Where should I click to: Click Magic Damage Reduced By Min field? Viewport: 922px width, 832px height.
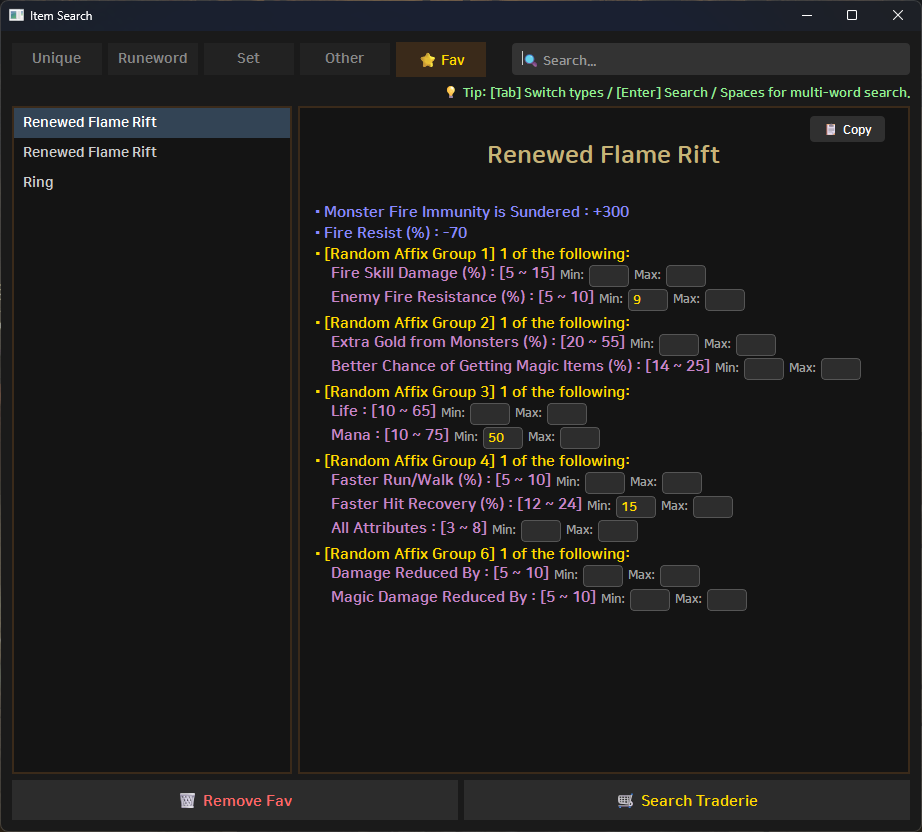point(649,600)
